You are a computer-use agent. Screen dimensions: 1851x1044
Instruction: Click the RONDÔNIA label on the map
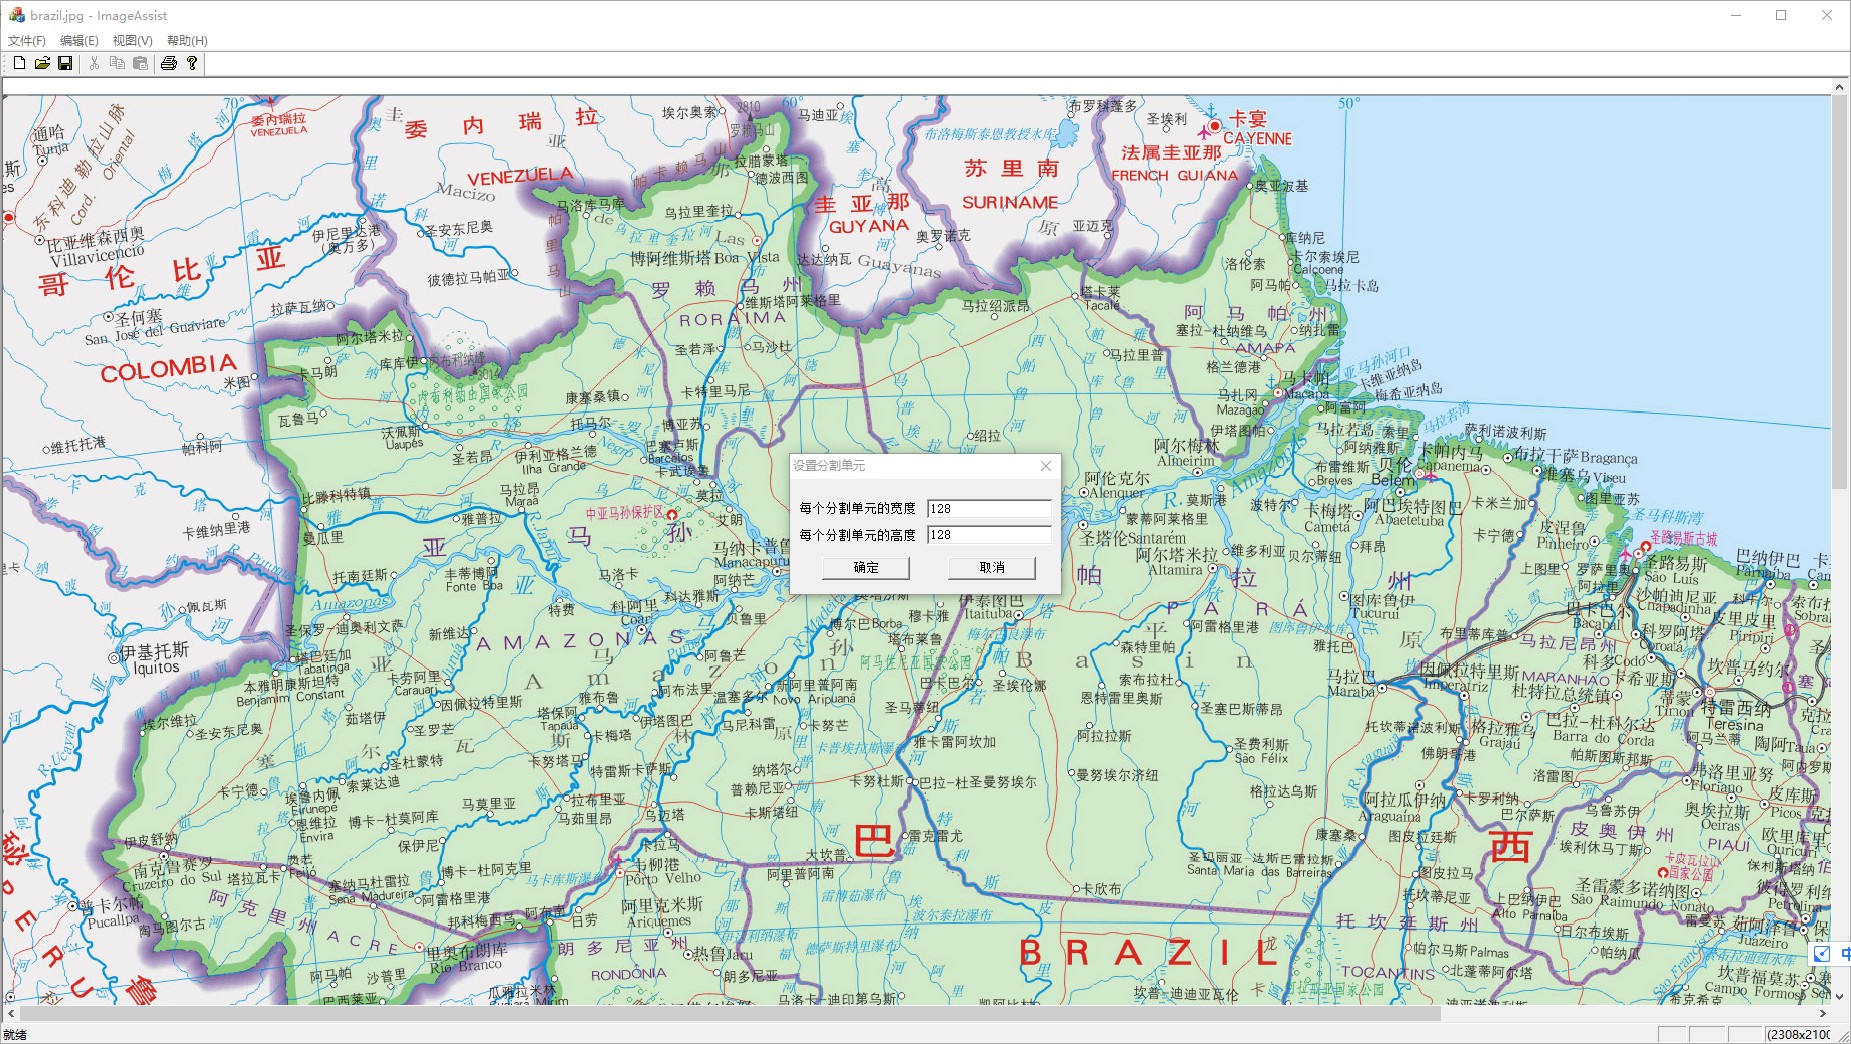[628, 974]
